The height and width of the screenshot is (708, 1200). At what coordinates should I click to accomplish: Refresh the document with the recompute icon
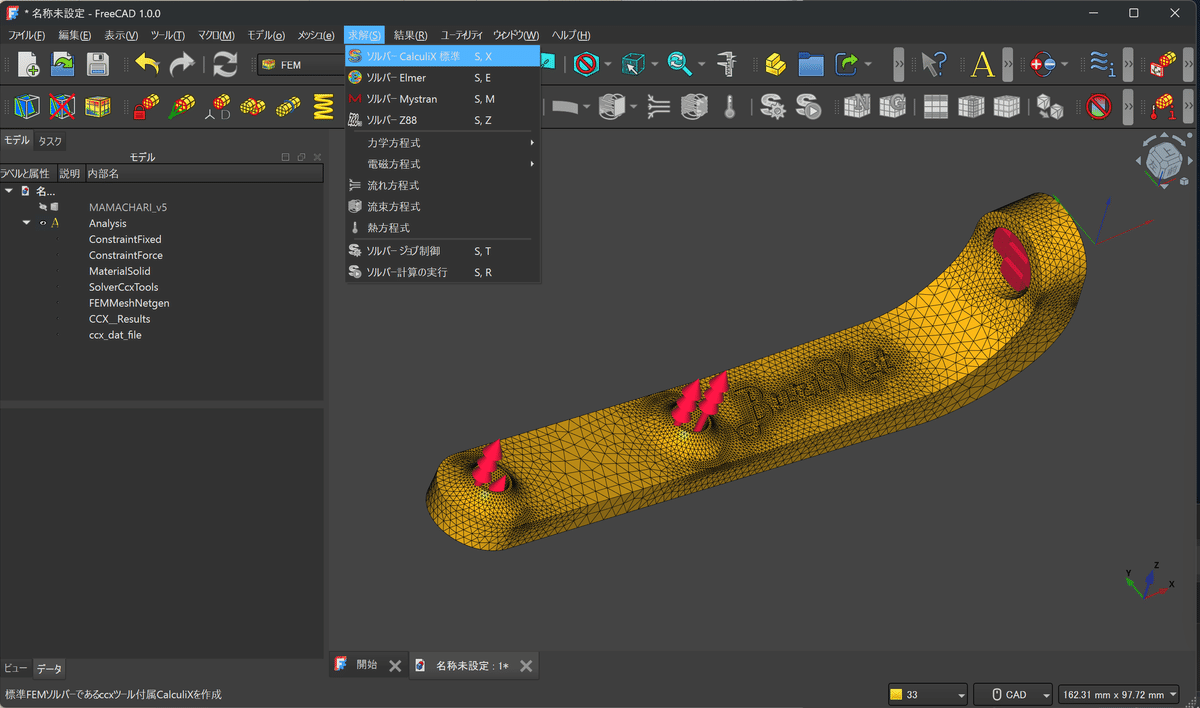pos(226,65)
